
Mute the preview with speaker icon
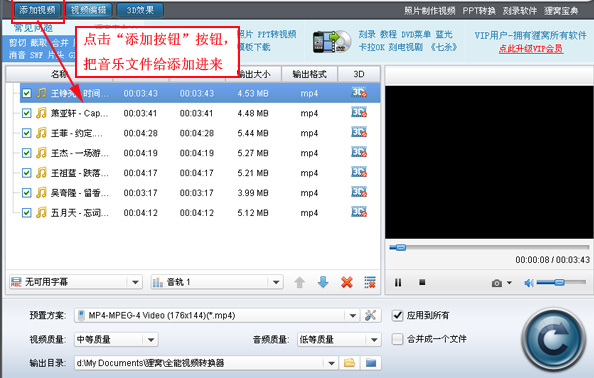(x=529, y=283)
